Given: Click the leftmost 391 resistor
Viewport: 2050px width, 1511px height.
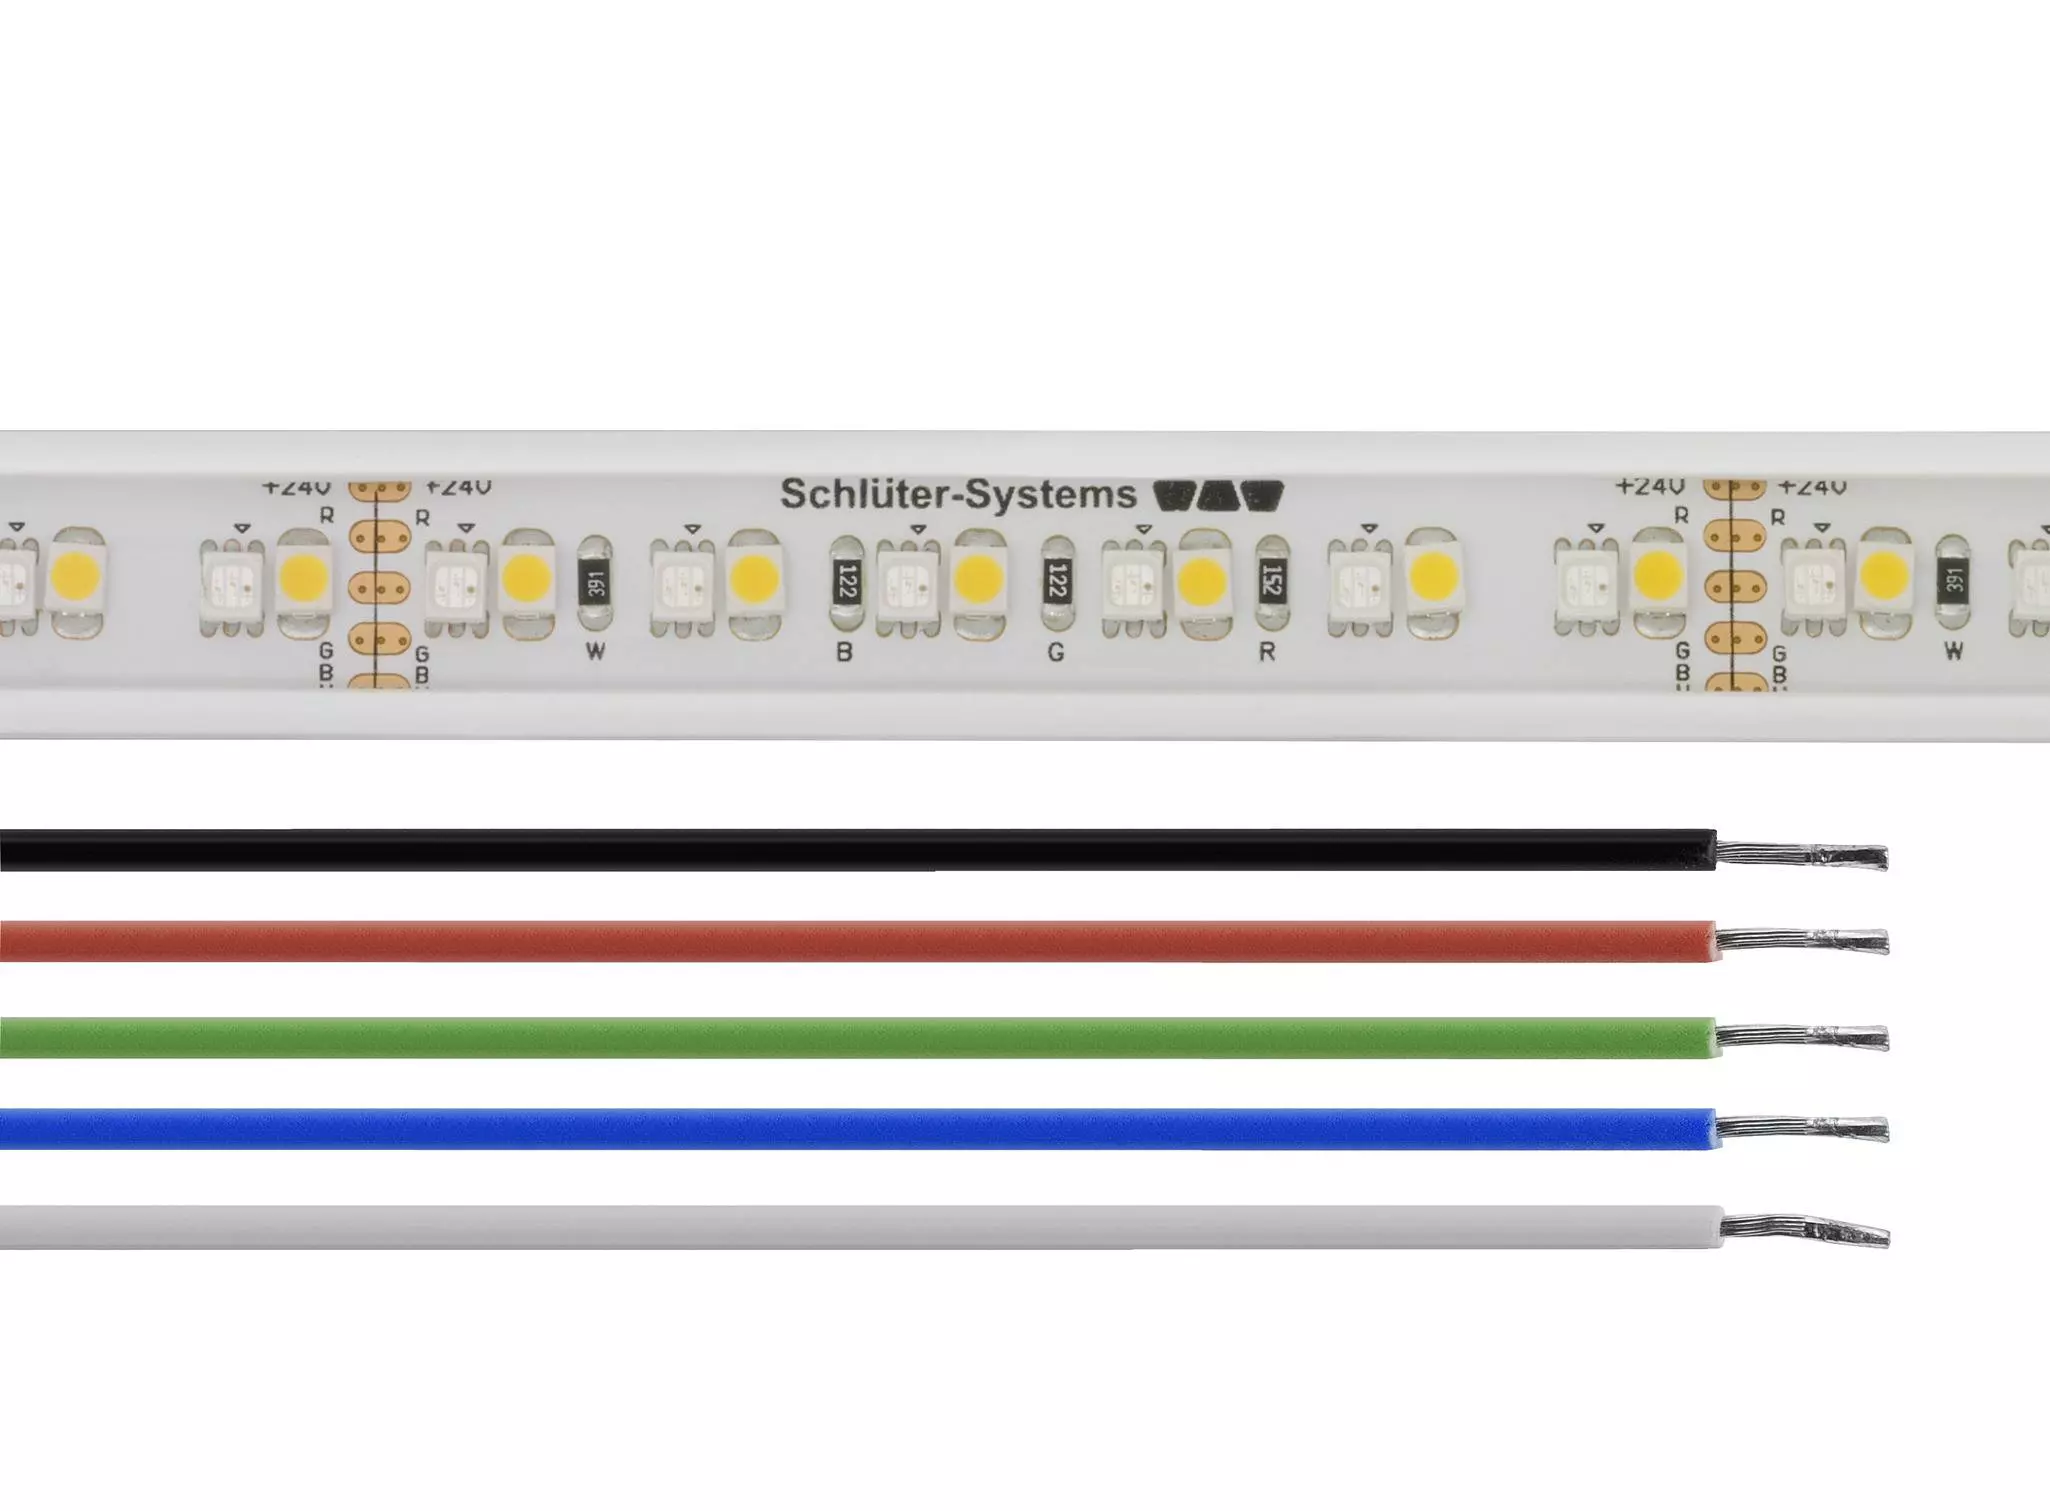Looking at the screenshot, I should 595,584.
